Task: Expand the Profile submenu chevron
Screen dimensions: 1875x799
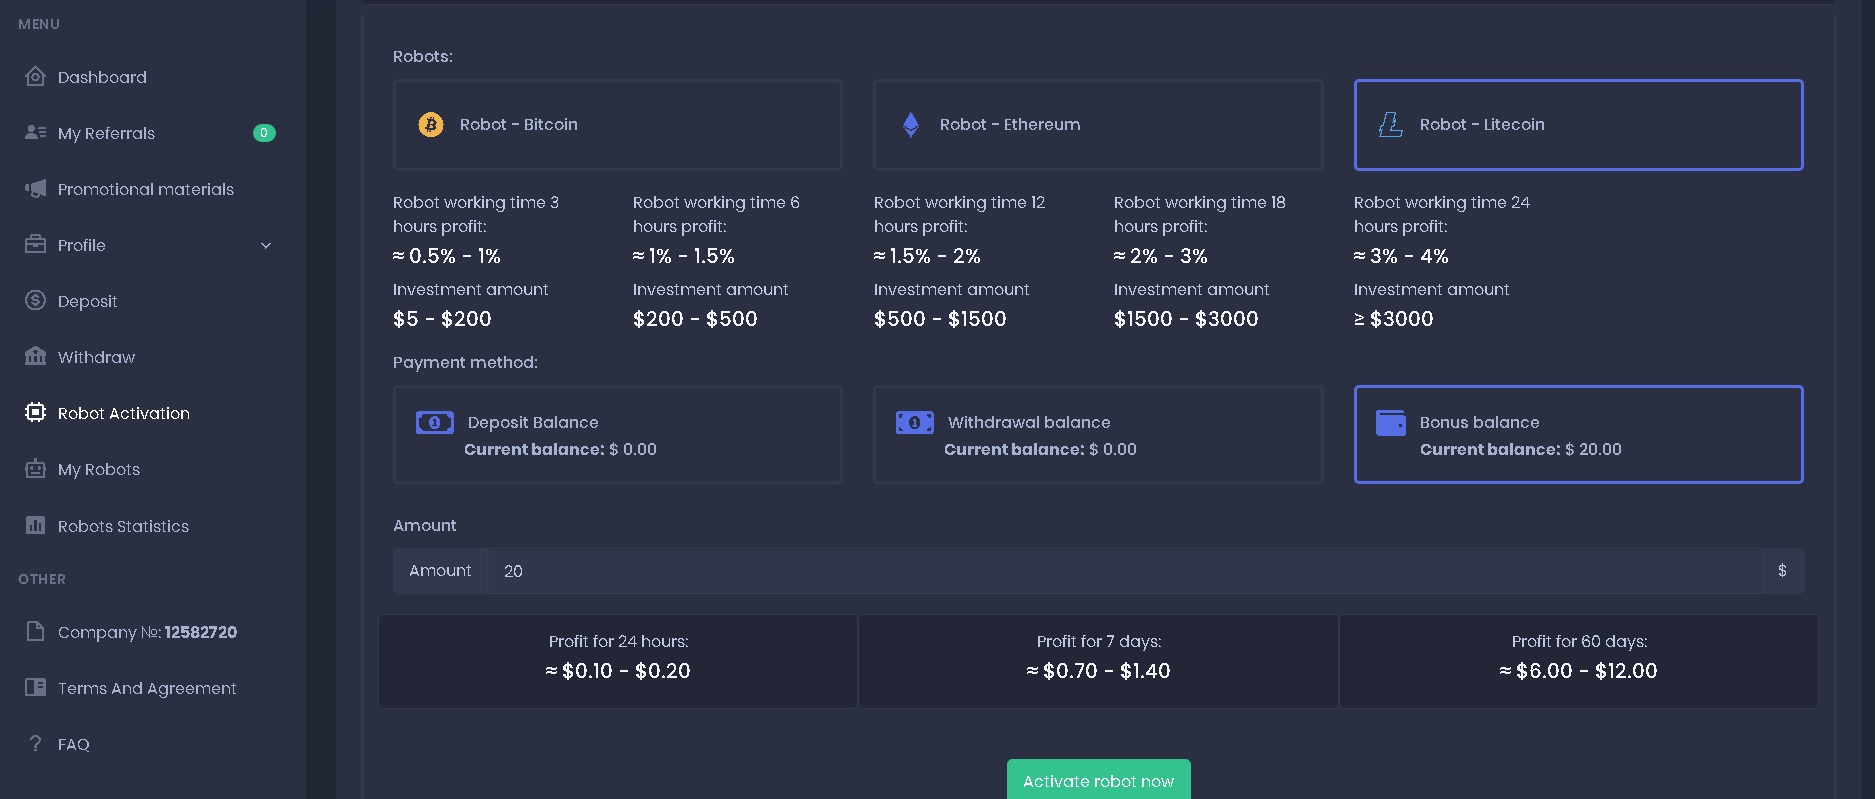Action: (x=266, y=246)
